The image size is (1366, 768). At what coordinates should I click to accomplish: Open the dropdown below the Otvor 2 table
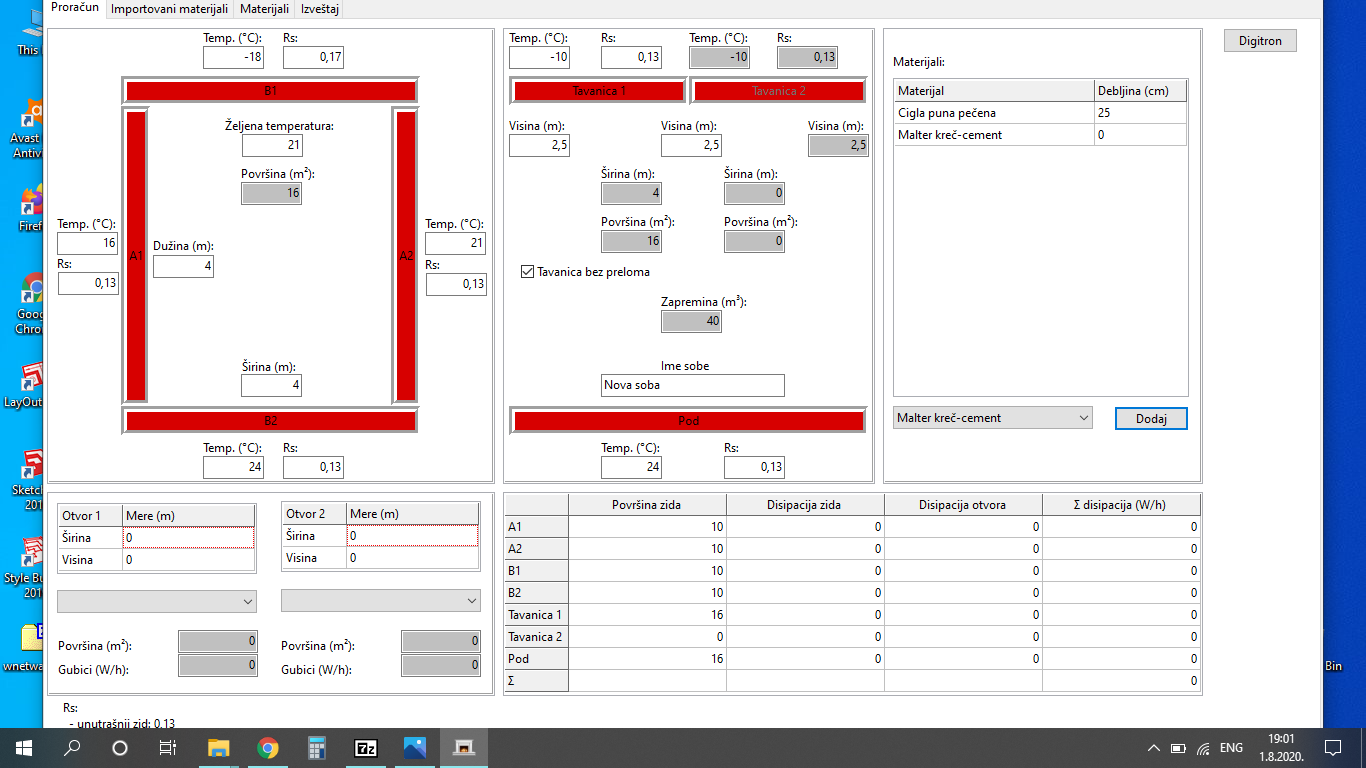point(380,601)
